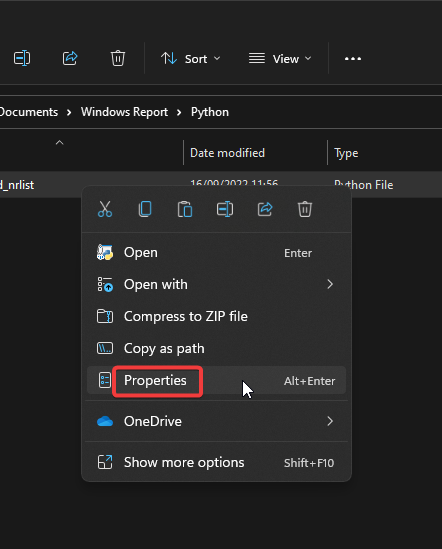Click the Cut scissors icon in context menu
The height and width of the screenshot is (549, 442).
click(105, 209)
